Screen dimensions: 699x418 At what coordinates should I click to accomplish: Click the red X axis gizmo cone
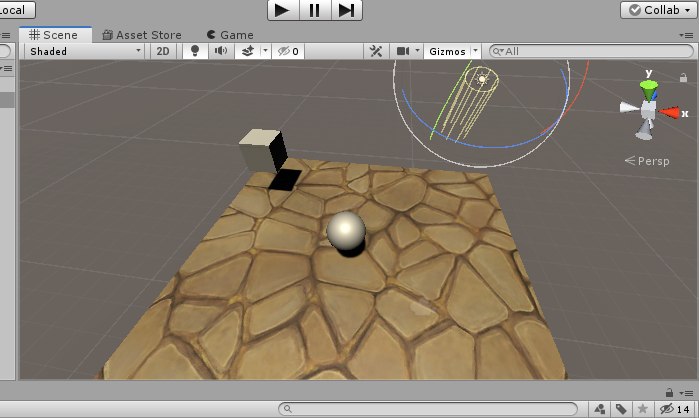coord(670,113)
